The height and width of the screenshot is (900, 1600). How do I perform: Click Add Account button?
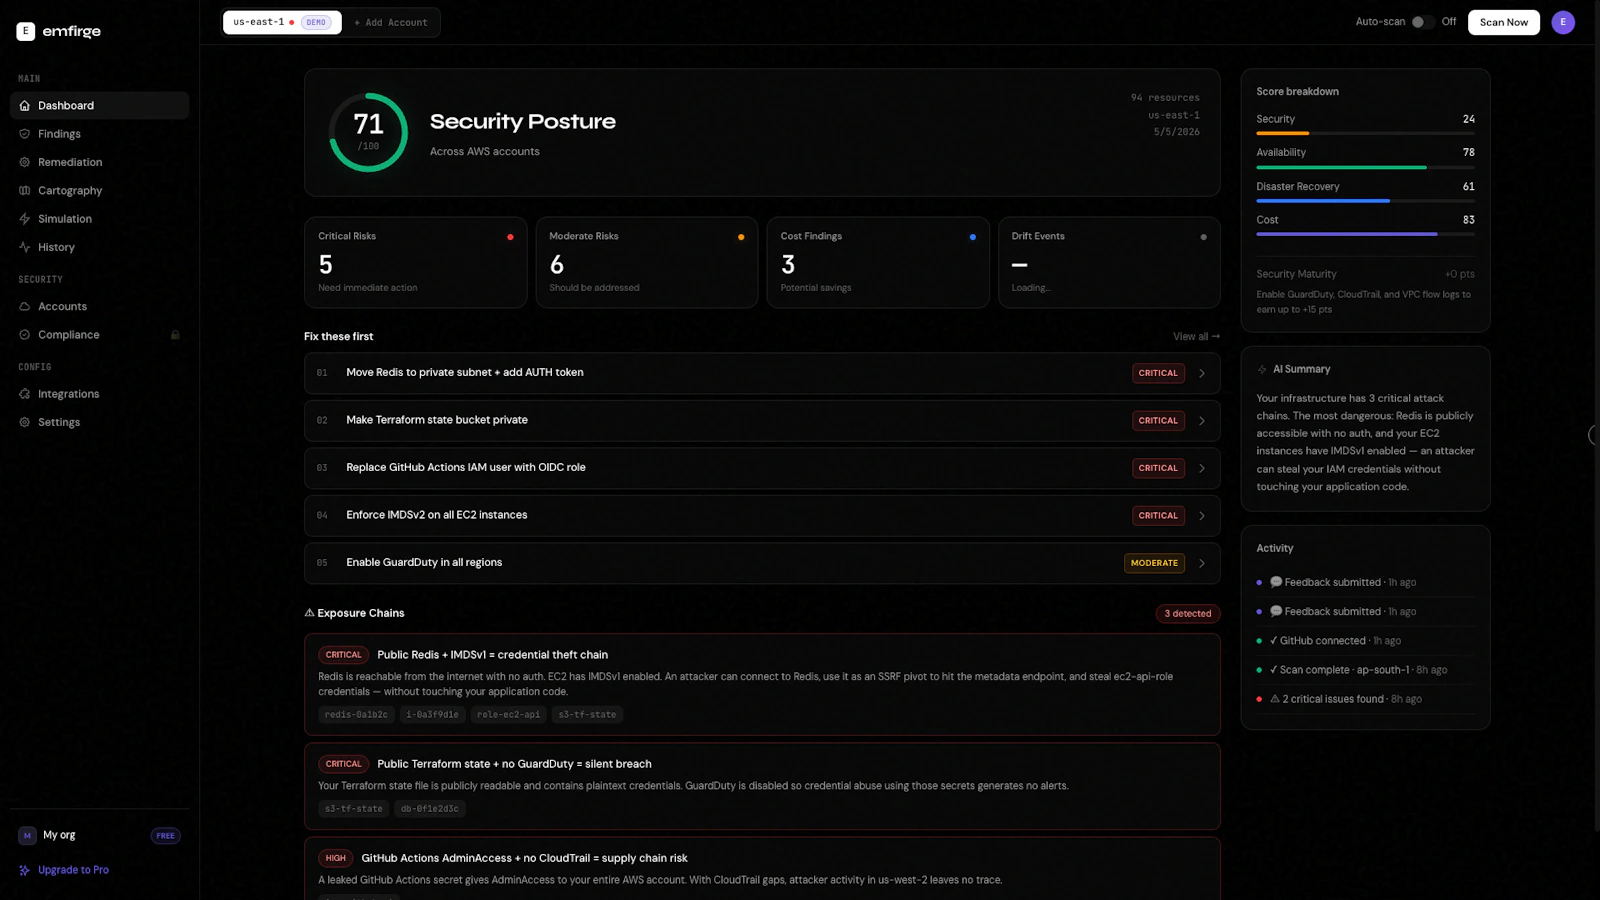pos(391,22)
